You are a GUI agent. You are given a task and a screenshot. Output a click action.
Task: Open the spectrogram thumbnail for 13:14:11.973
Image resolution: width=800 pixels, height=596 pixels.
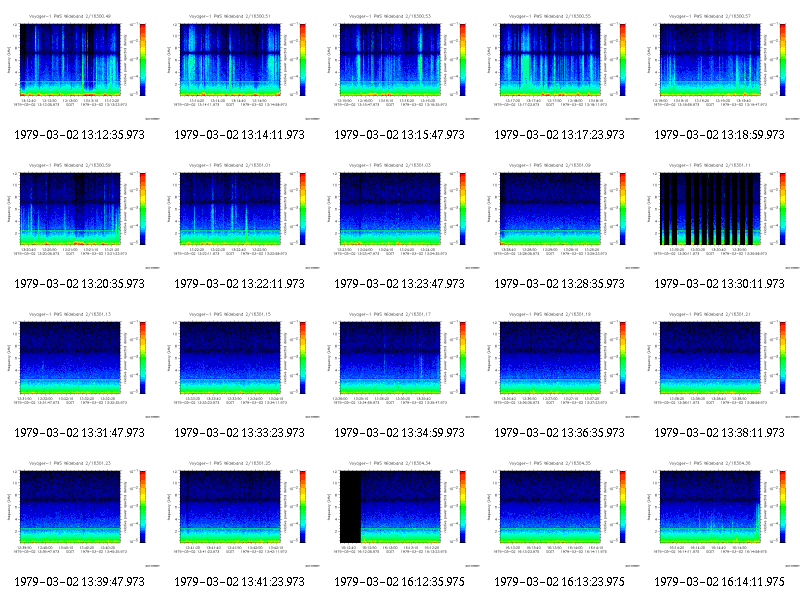[240, 66]
